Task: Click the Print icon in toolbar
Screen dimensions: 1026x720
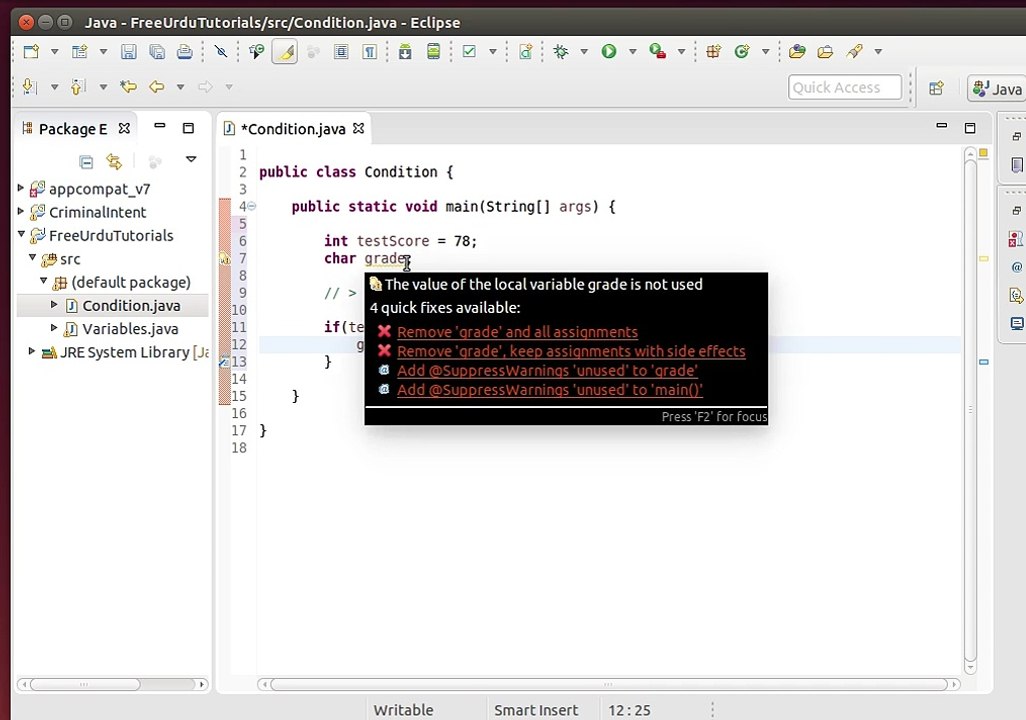Action: click(185, 51)
